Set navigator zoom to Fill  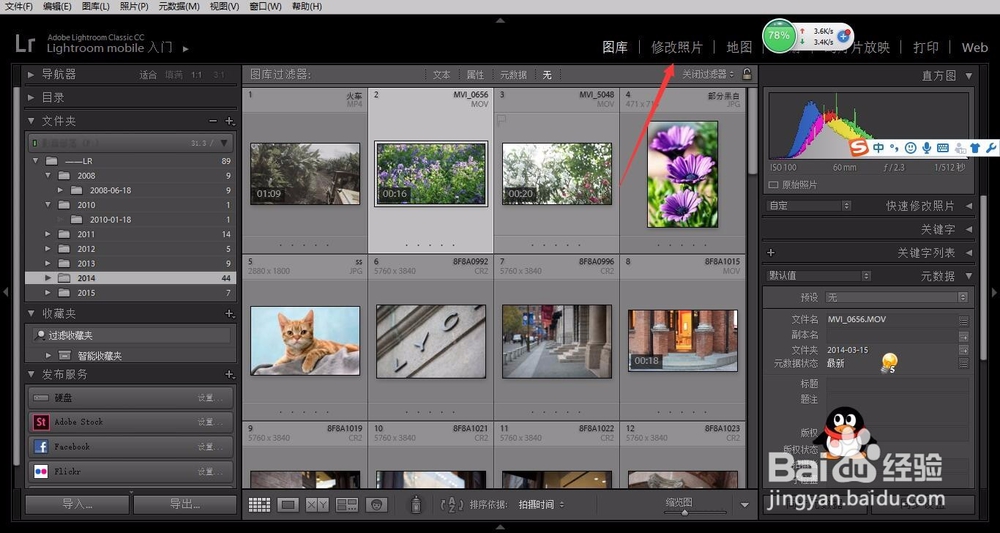point(173,75)
